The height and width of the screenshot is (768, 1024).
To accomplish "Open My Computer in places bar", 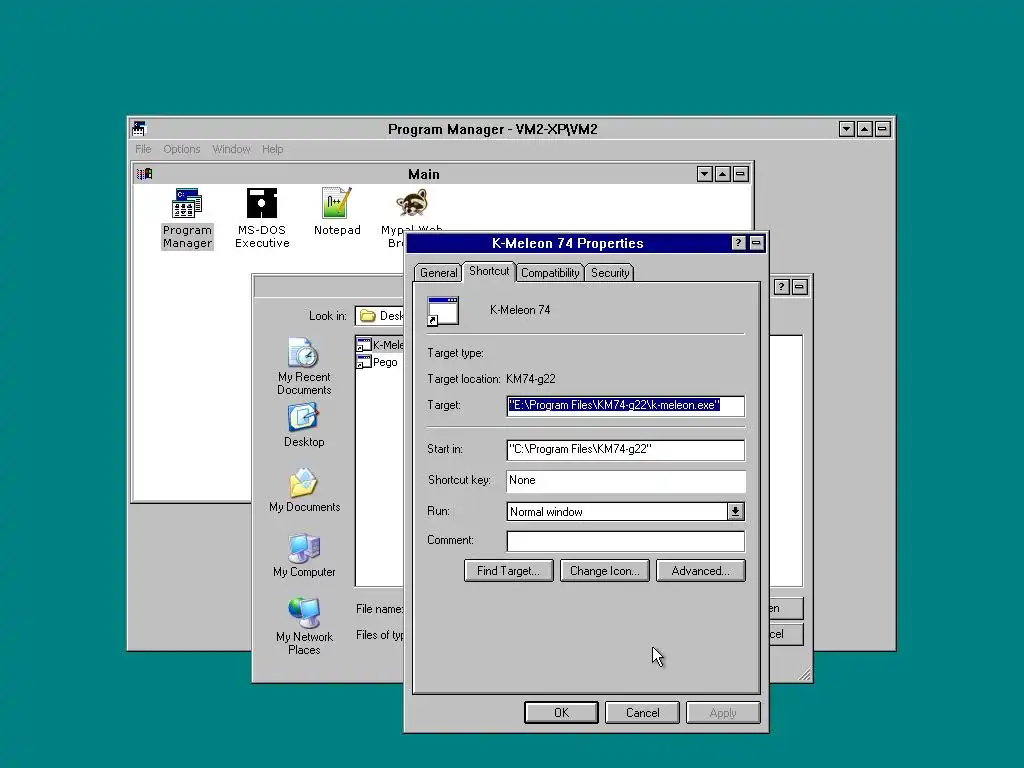I will pos(304,555).
